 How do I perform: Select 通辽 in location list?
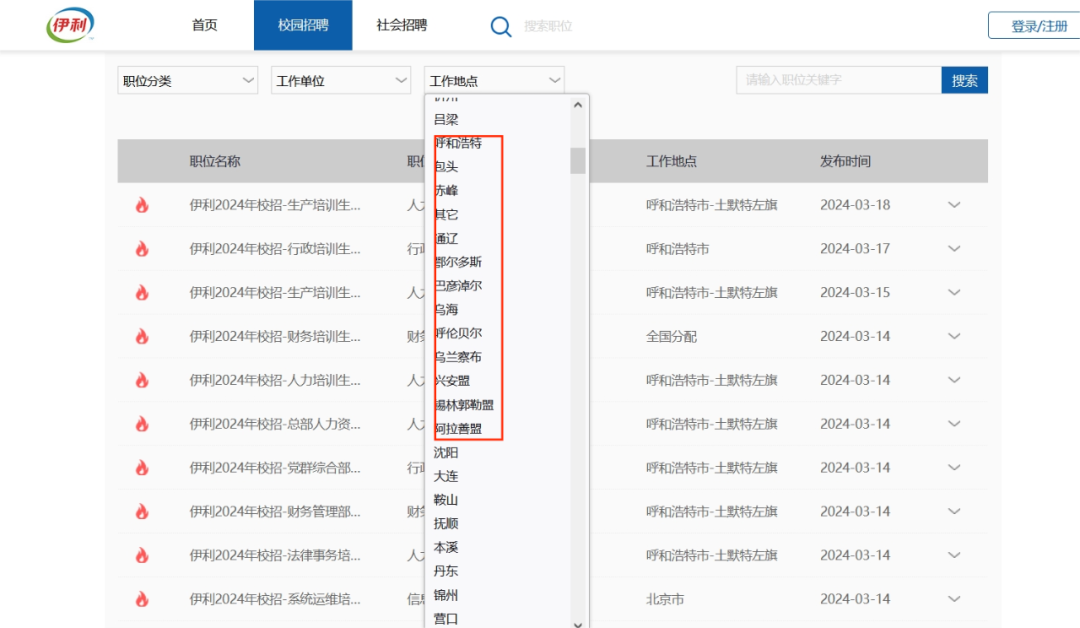[x=446, y=238]
